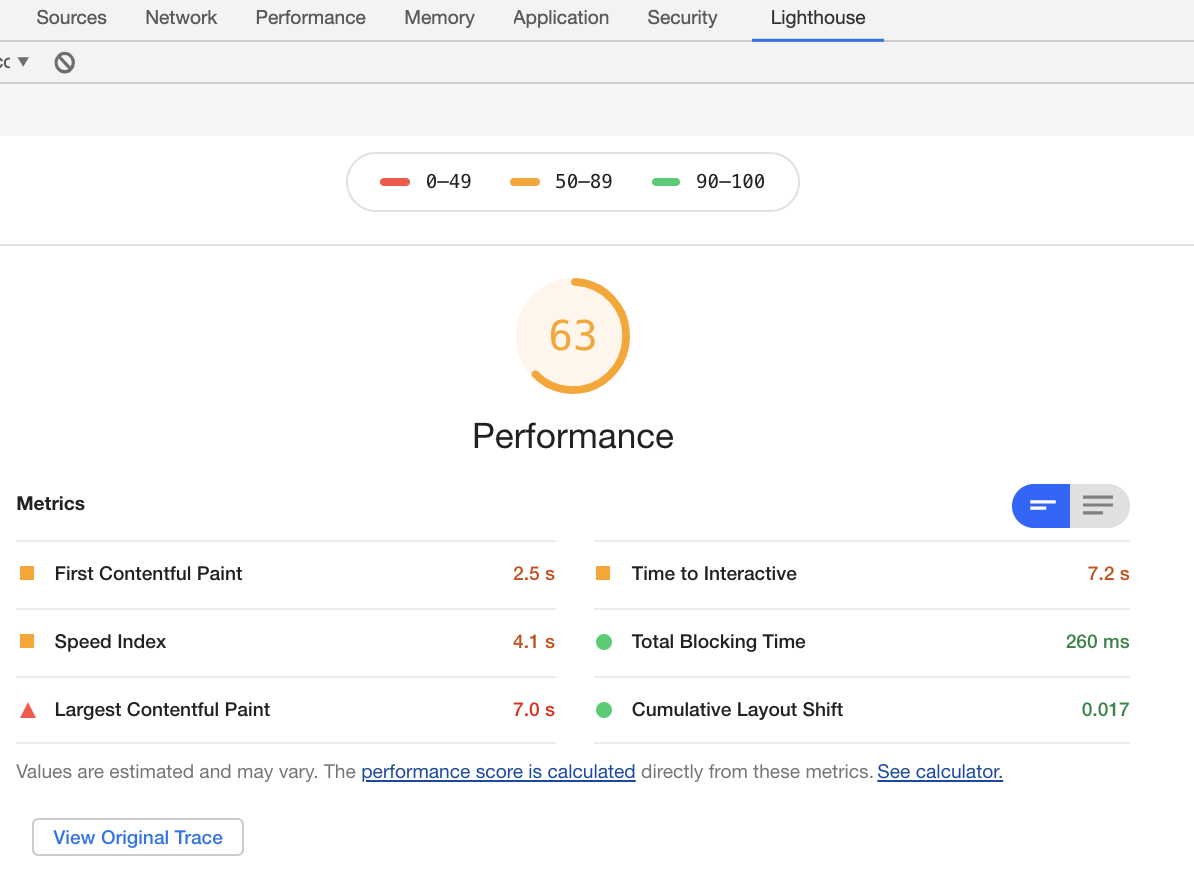Click the red triangle beside Largest Contentful Paint

28,710
